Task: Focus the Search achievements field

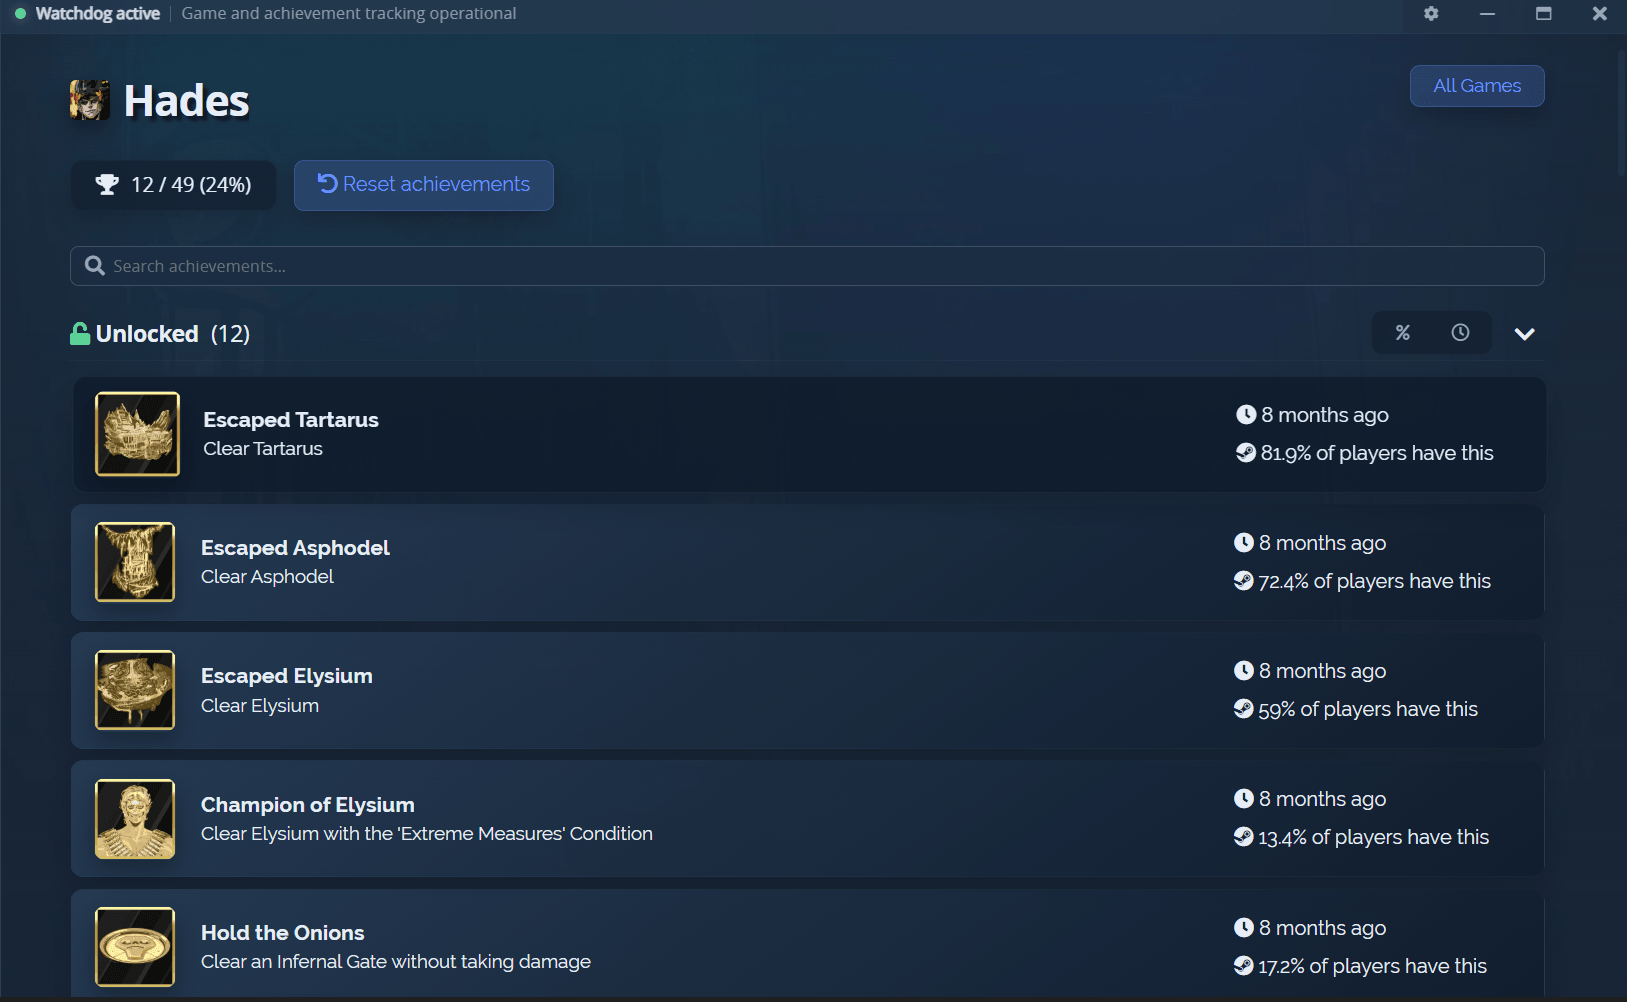Action: click(x=807, y=266)
